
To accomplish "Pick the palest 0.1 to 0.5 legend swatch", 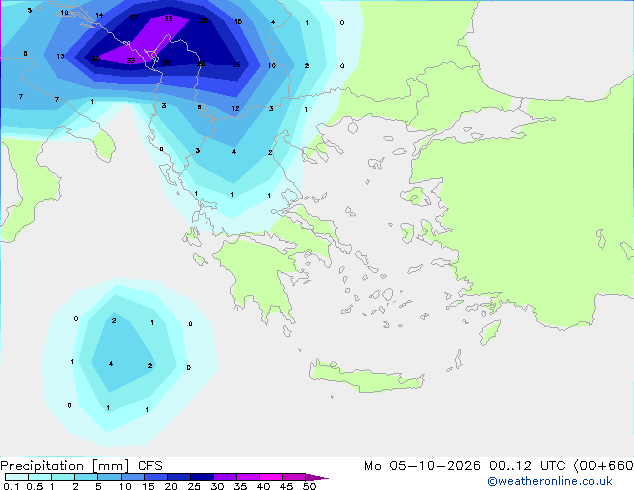I will [x=17, y=477].
